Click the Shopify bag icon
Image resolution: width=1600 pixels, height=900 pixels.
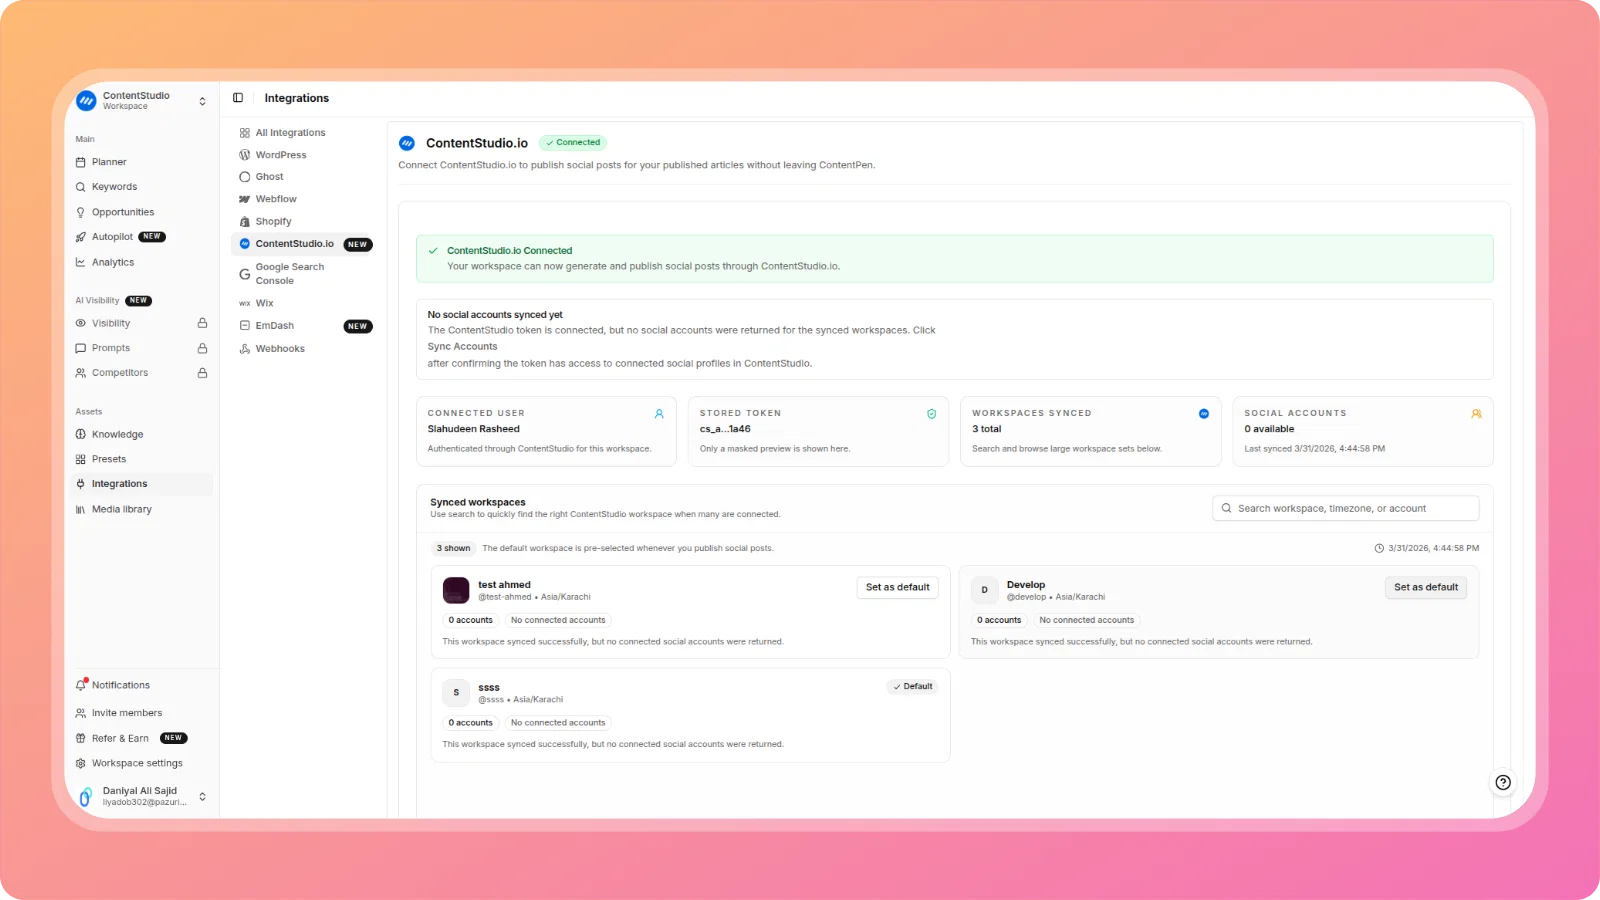(245, 222)
